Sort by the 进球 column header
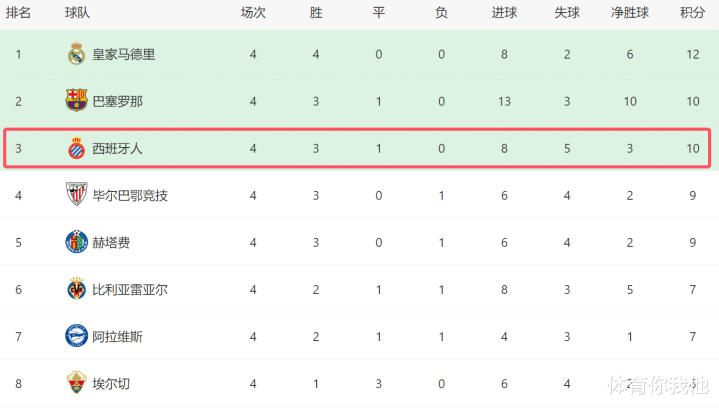This screenshot has height=408, width=719. (504, 13)
